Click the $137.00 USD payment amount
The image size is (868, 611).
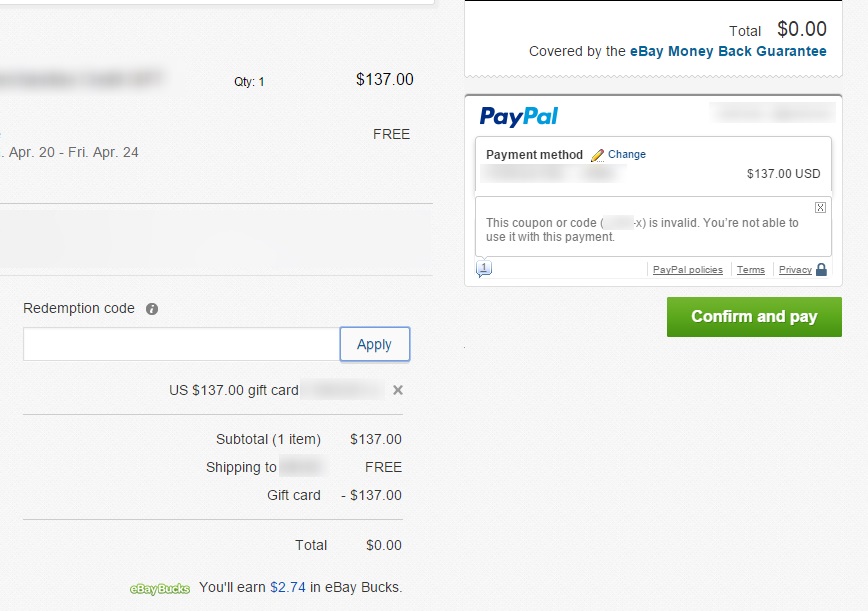tap(783, 174)
